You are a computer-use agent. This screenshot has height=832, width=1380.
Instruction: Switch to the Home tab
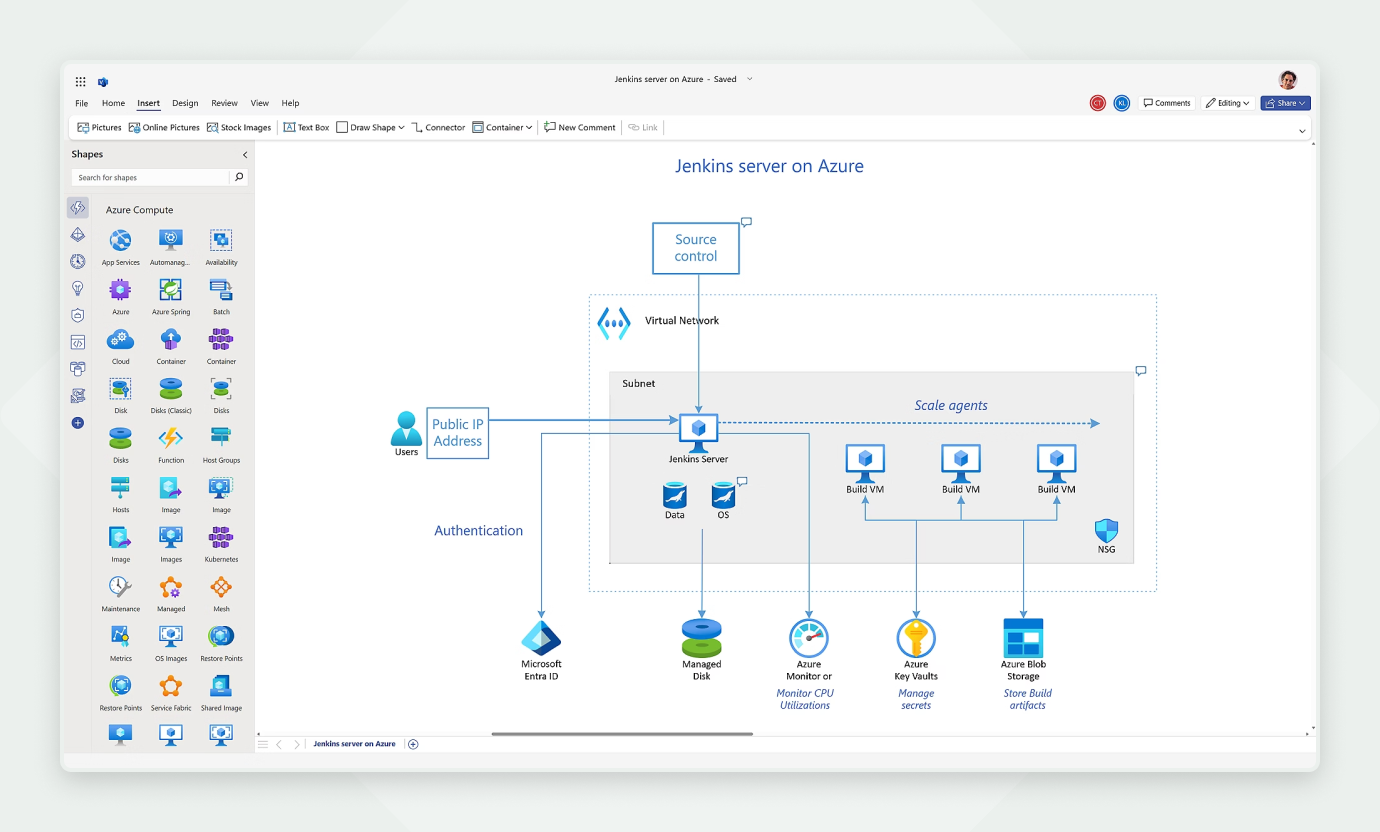(x=113, y=103)
